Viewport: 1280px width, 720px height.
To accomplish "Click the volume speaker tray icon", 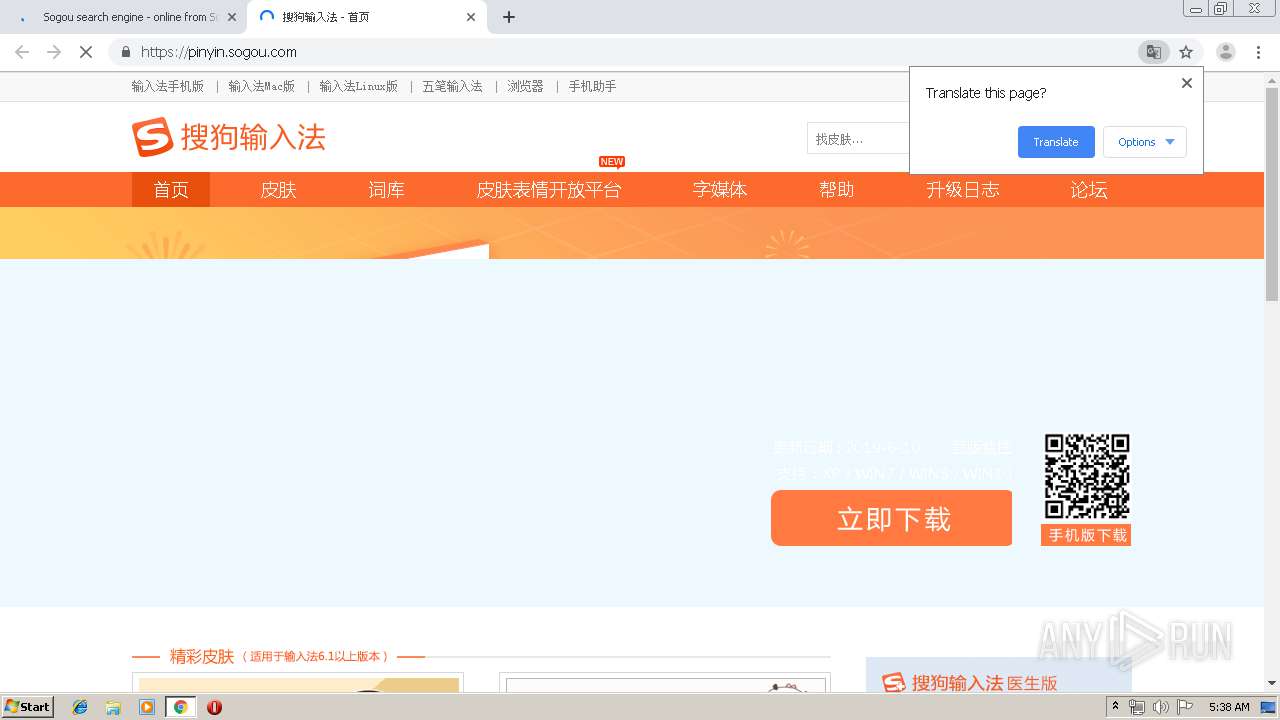I will click(x=1160, y=707).
